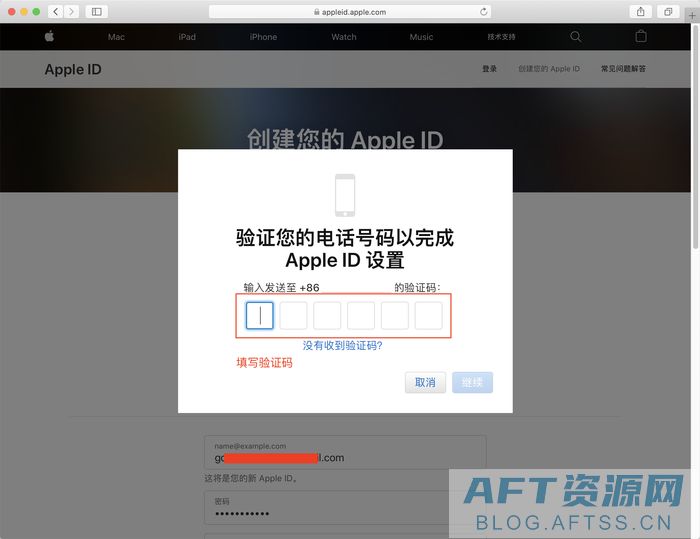The width and height of the screenshot is (700, 539).
Task: Open the Mac menu item
Action: point(116,37)
